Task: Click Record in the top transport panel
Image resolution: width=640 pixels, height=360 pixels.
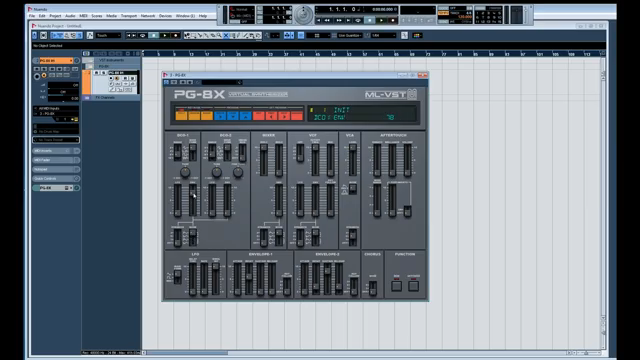Action: [393, 20]
